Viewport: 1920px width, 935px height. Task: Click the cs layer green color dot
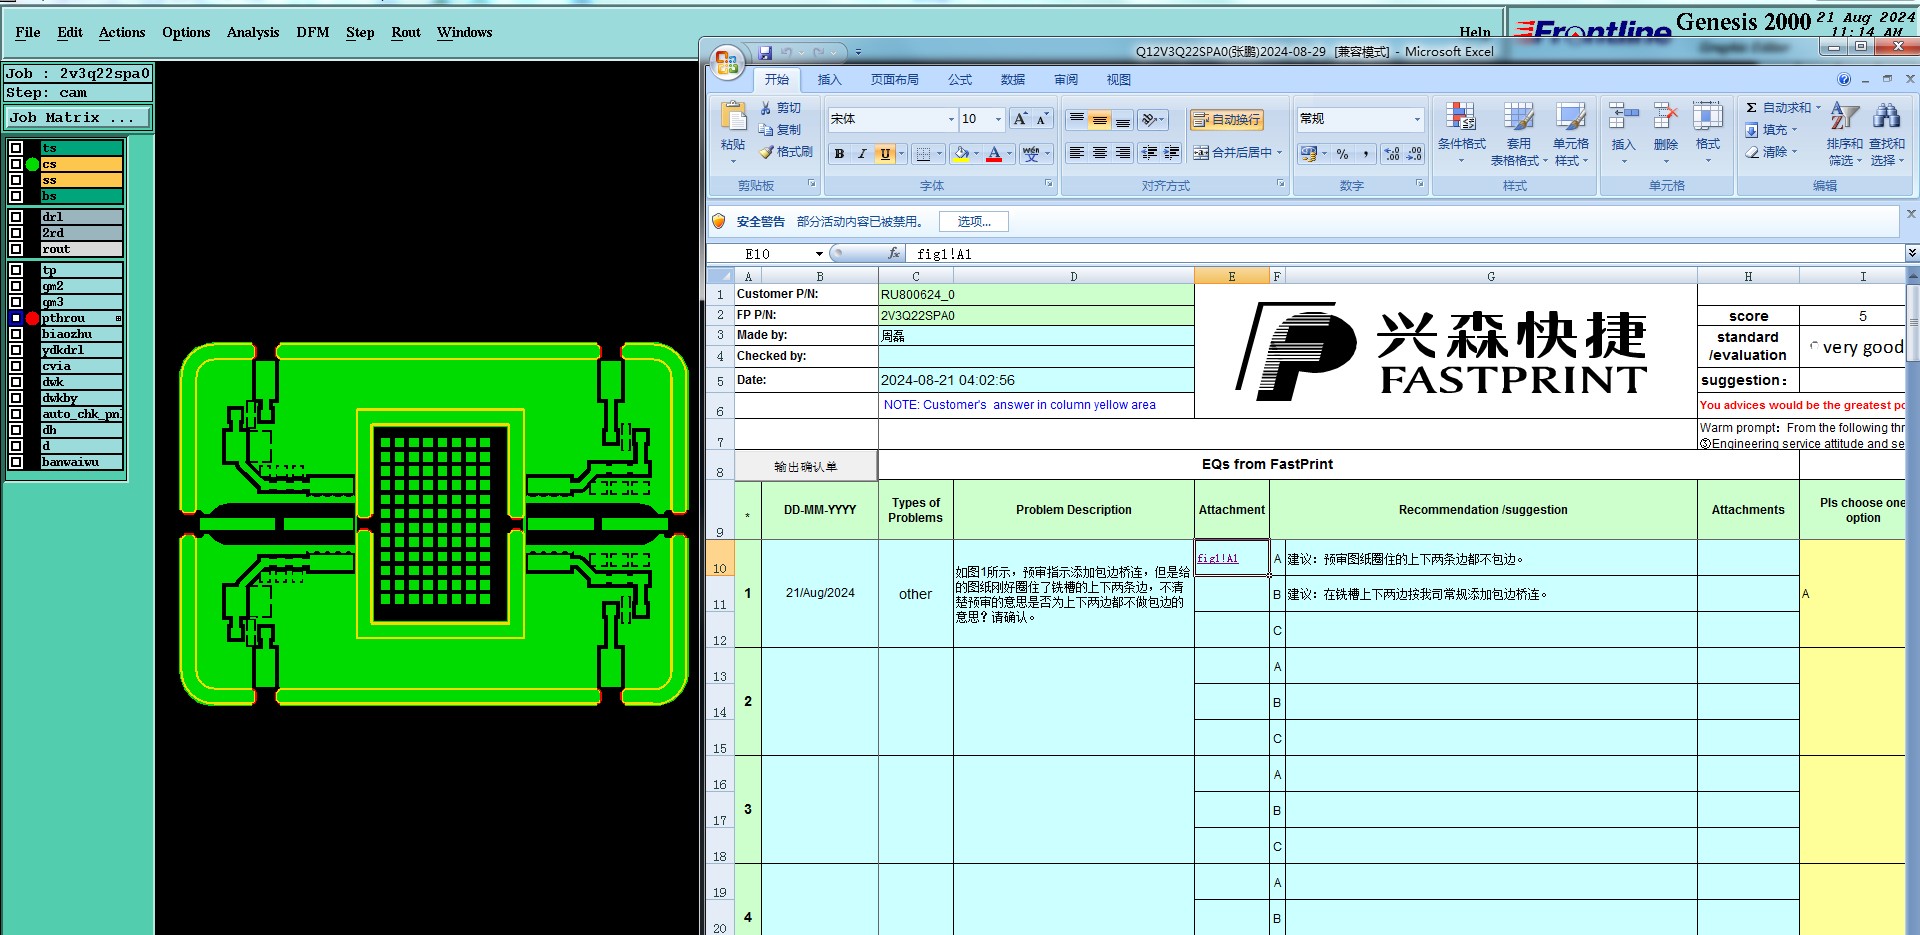click(x=32, y=164)
